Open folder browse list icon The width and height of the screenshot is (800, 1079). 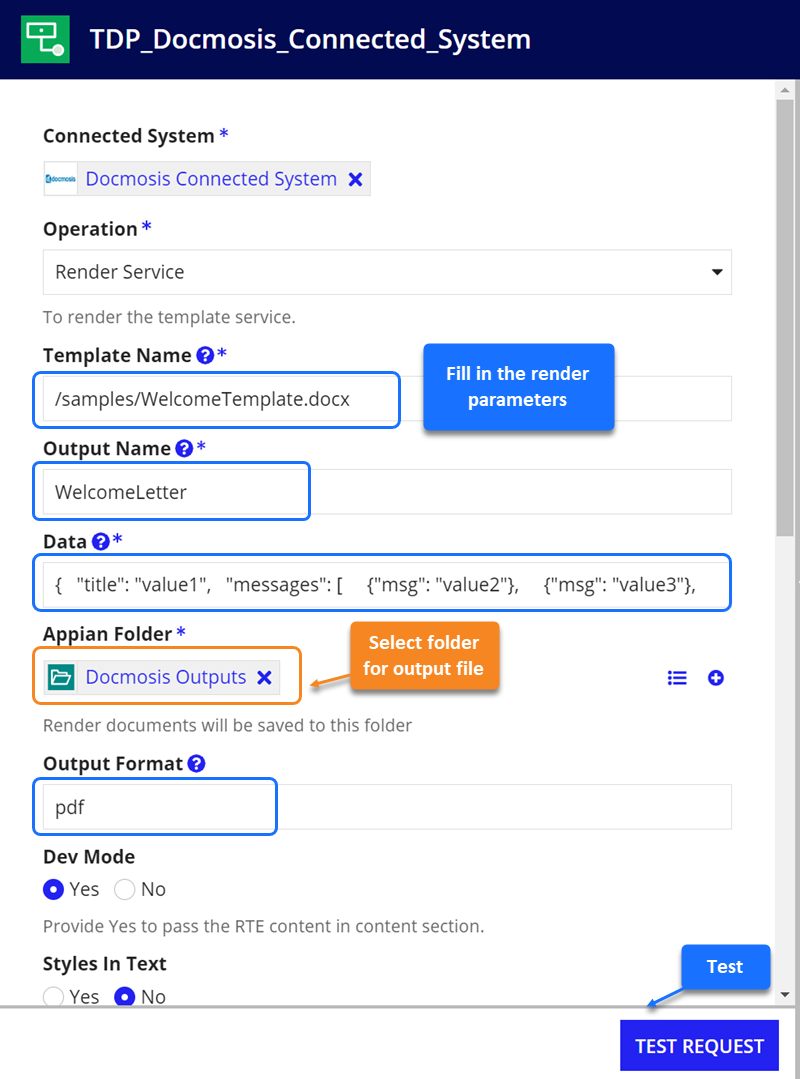coord(677,678)
